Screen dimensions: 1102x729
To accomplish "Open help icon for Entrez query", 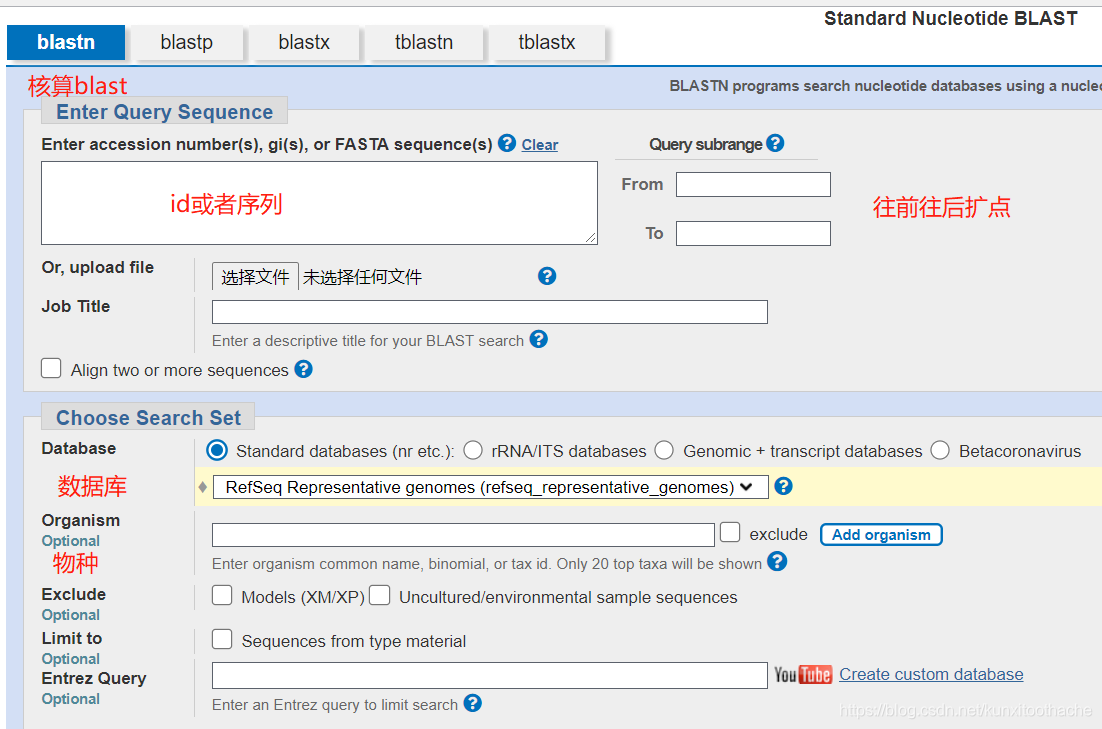I will coord(472,703).
